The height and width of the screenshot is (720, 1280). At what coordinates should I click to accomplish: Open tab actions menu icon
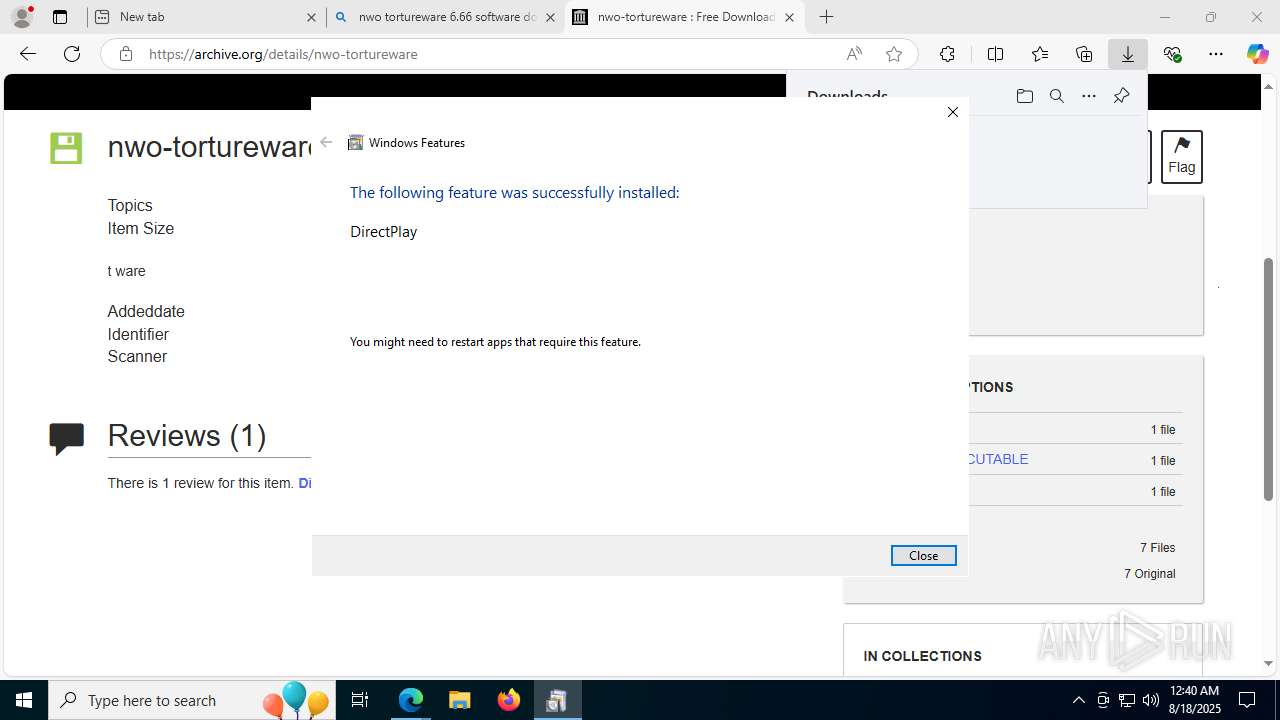pos(60,17)
